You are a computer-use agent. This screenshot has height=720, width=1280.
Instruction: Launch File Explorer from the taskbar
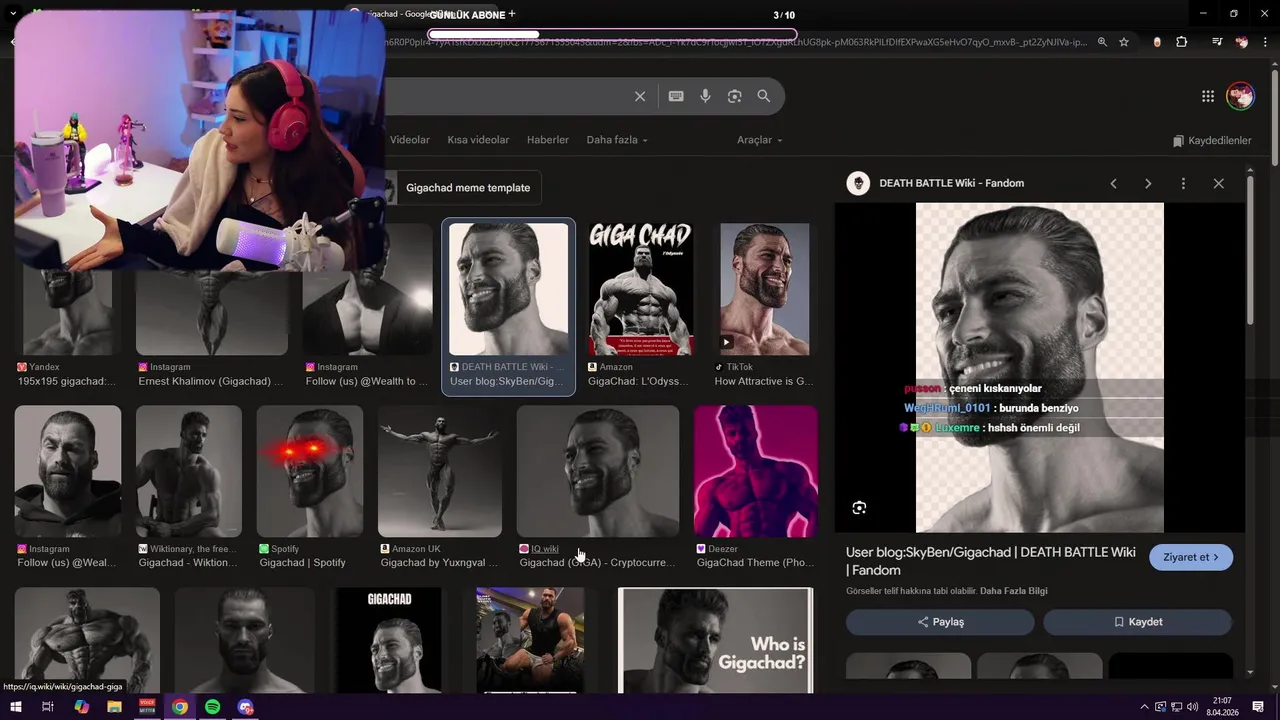[x=114, y=707]
